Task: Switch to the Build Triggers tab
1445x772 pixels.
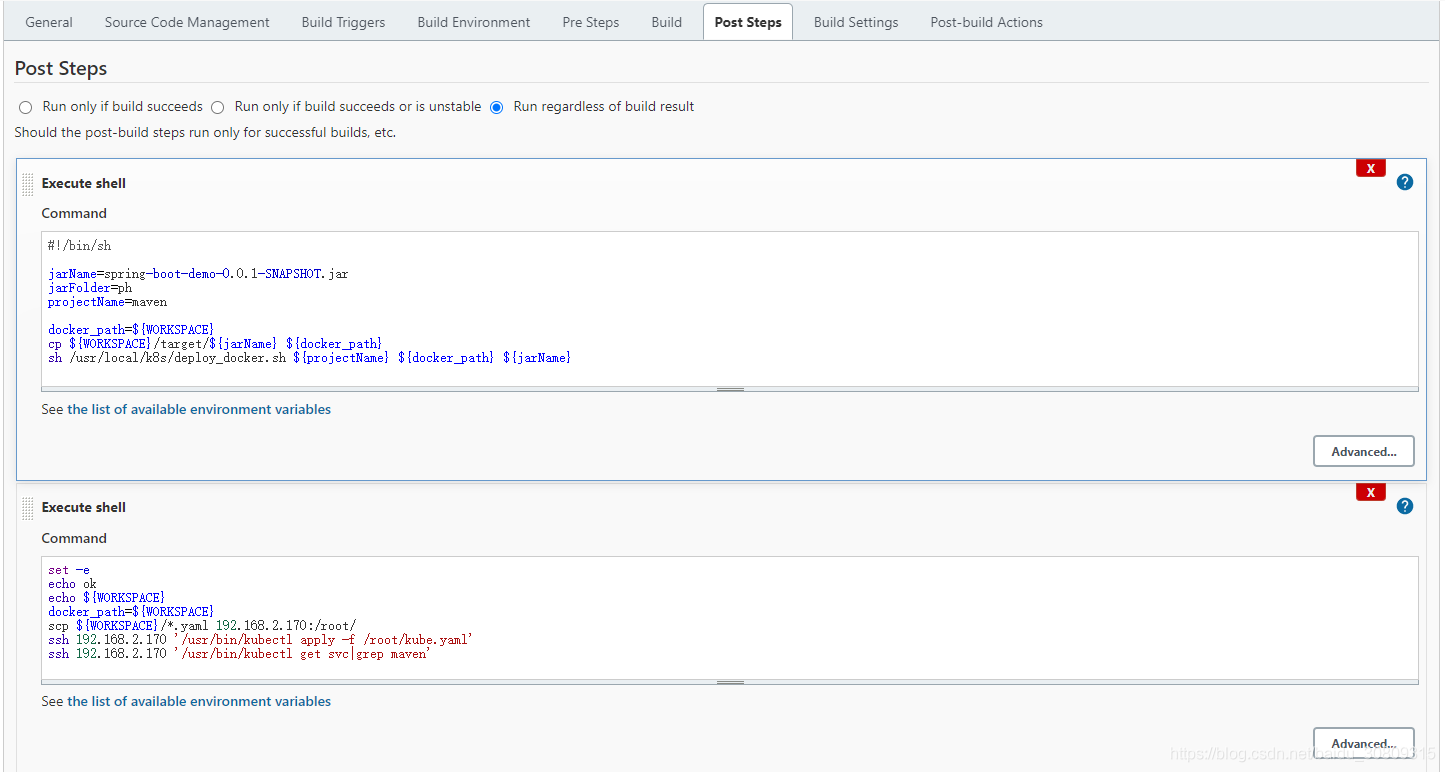Action: coord(343,21)
